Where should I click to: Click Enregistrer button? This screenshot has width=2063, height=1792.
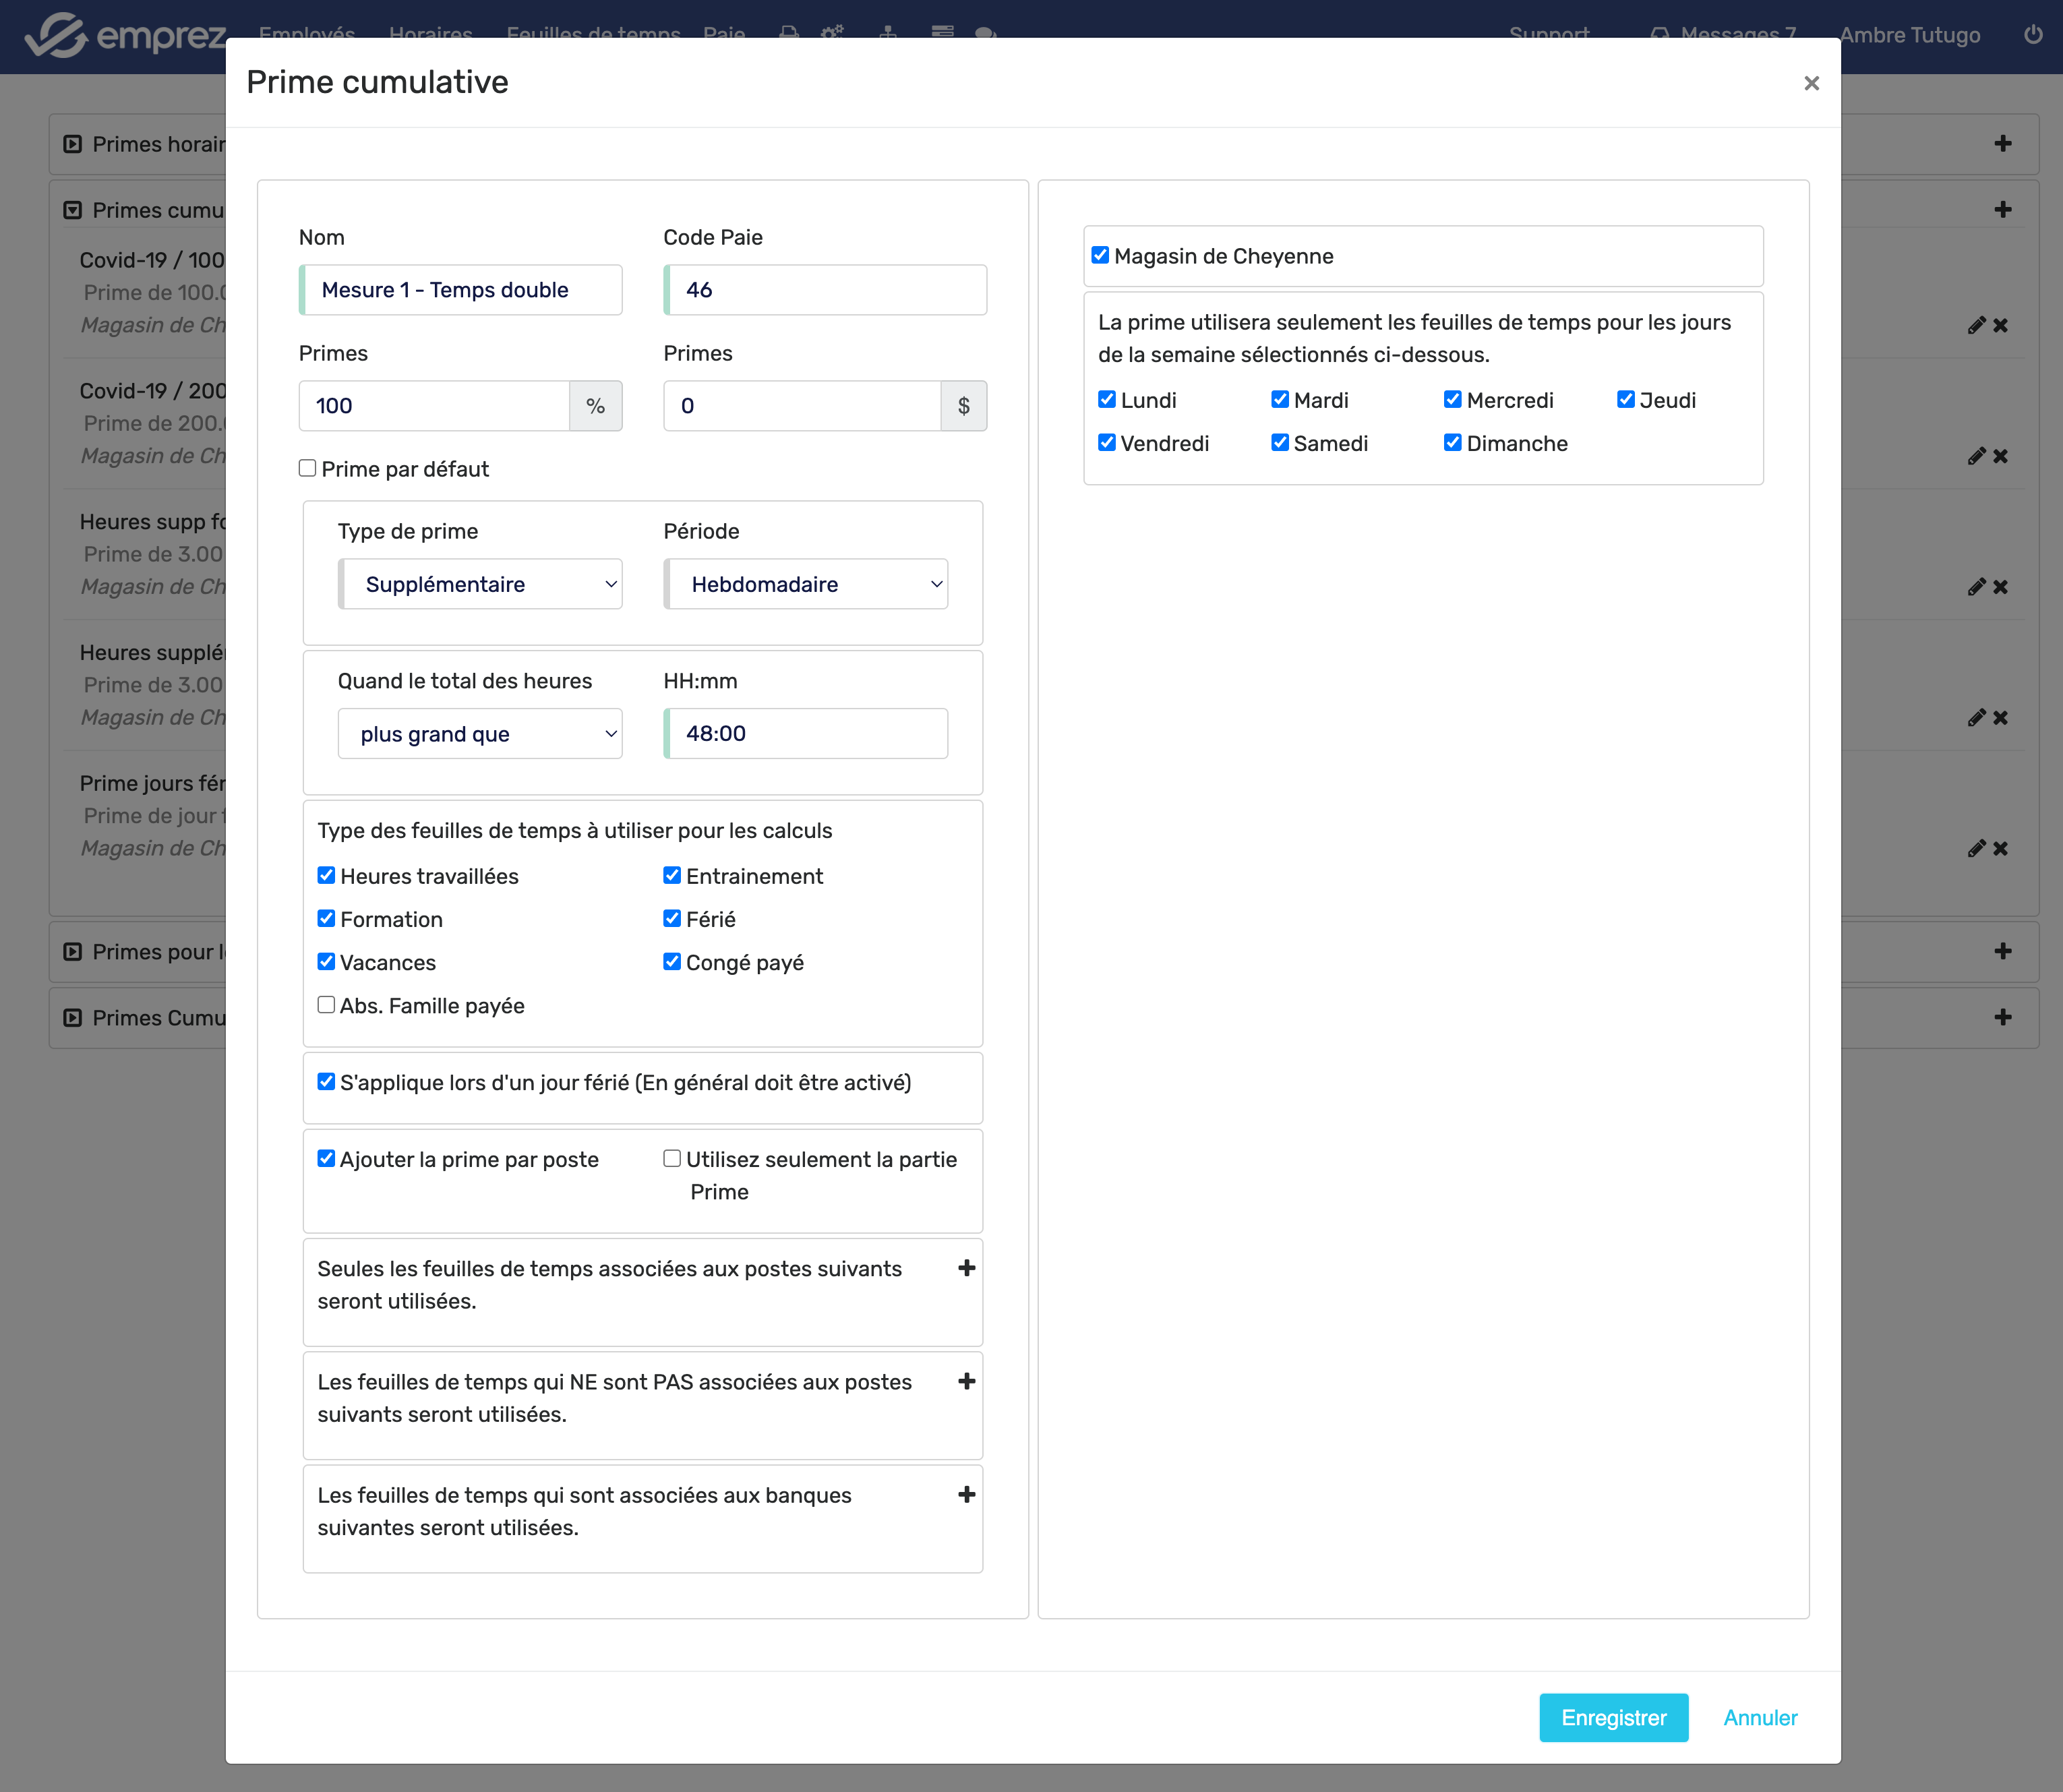[1613, 1717]
